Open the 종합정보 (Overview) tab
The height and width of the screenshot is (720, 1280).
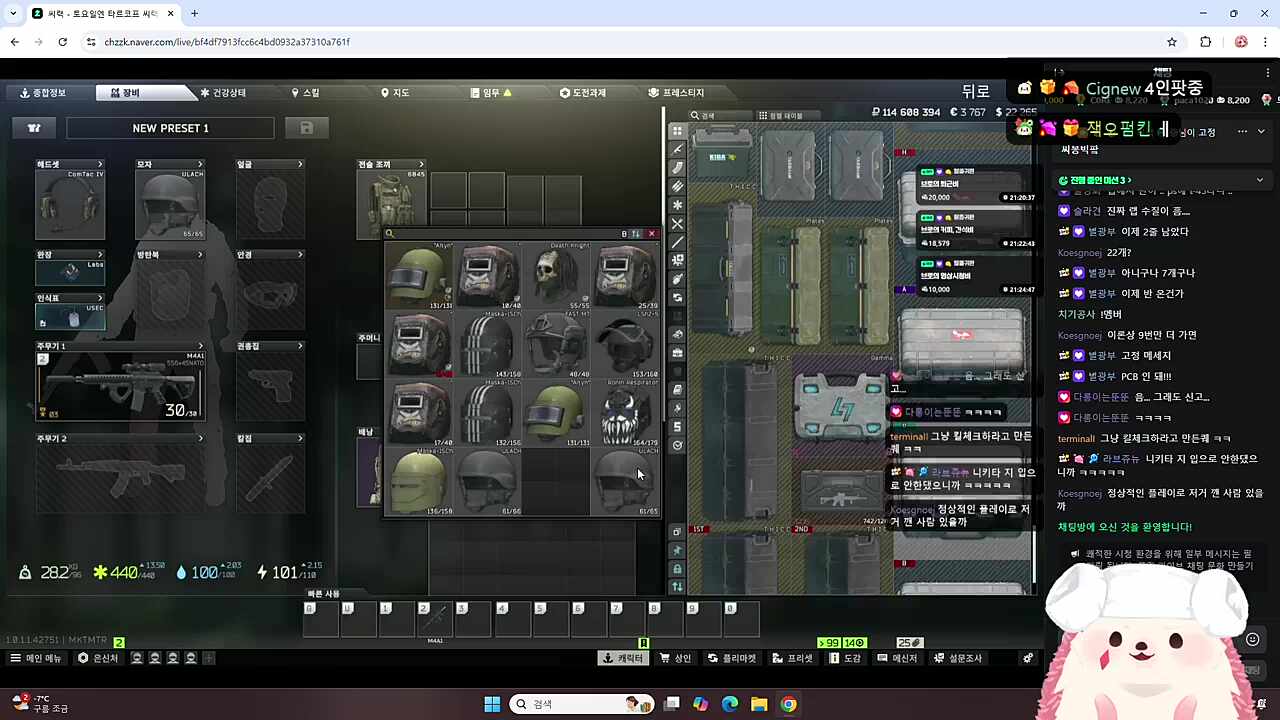43,93
